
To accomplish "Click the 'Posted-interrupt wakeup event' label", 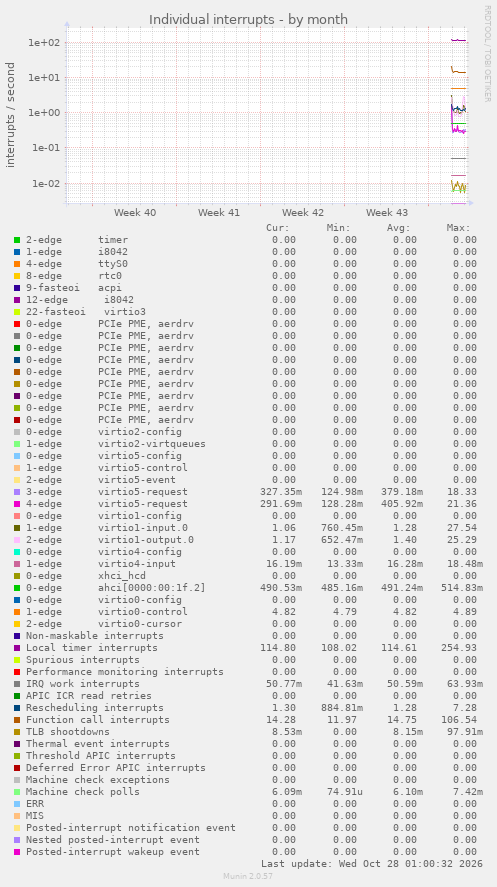I will point(113,852).
